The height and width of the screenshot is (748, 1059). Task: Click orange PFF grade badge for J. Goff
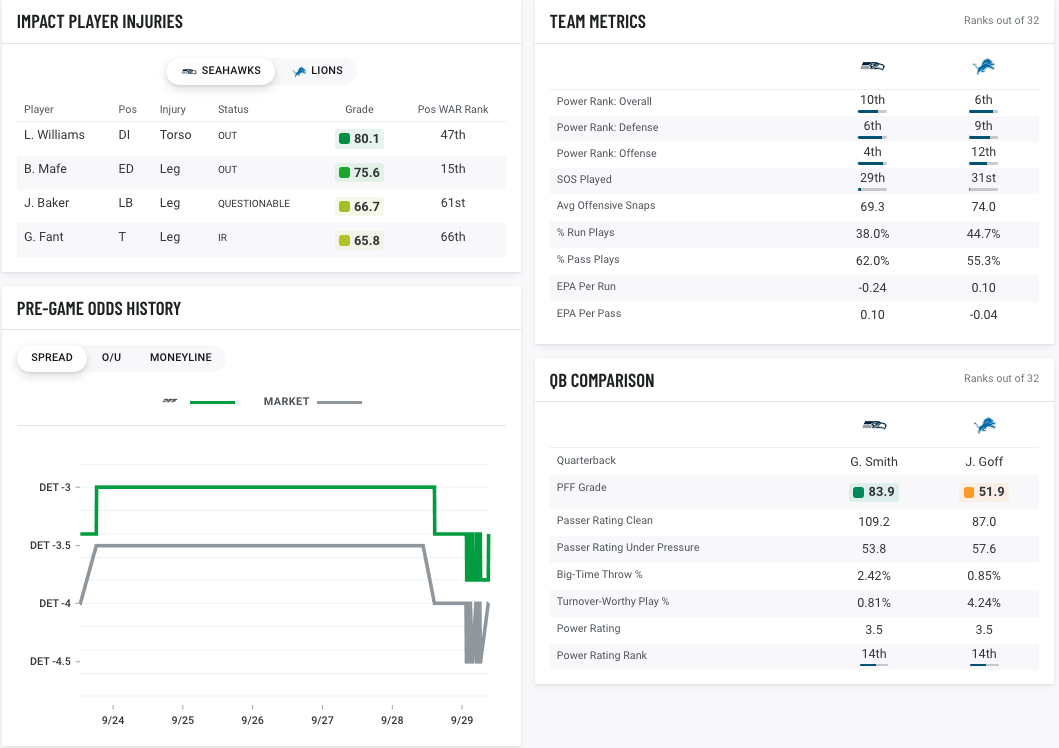983,492
